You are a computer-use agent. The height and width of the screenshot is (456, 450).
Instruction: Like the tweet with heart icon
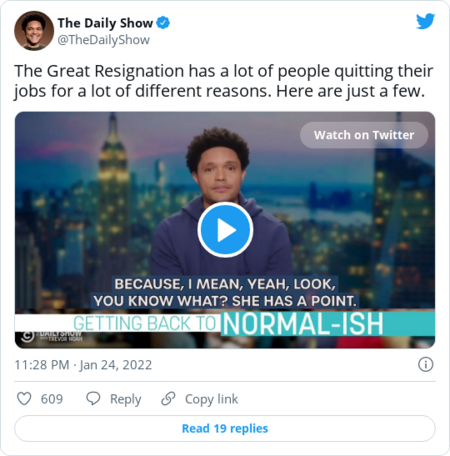pyautogui.click(x=24, y=399)
